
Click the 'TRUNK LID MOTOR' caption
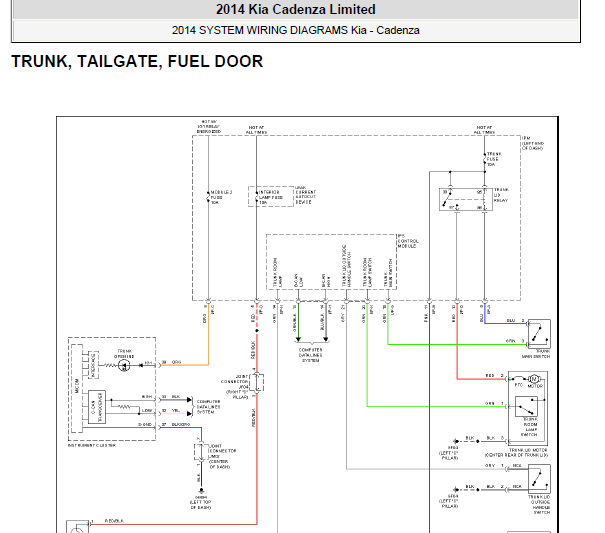pyautogui.click(x=528, y=450)
